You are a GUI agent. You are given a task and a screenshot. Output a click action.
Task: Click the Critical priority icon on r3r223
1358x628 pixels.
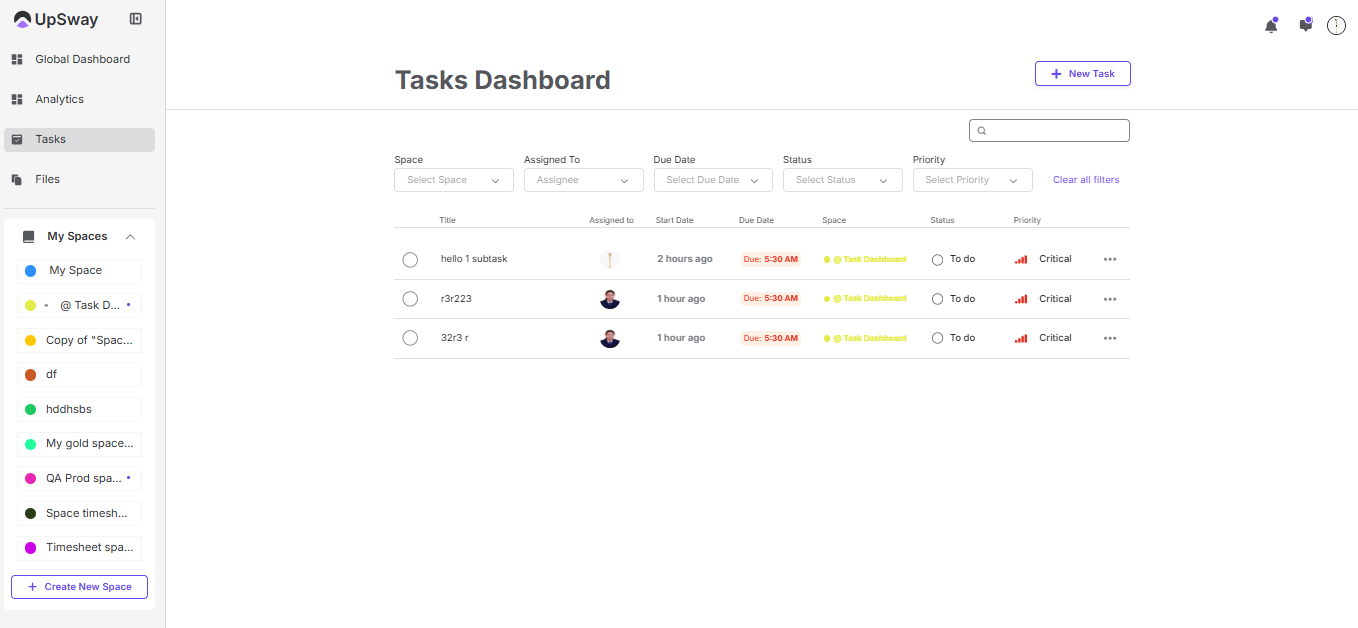click(x=1021, y=299)
